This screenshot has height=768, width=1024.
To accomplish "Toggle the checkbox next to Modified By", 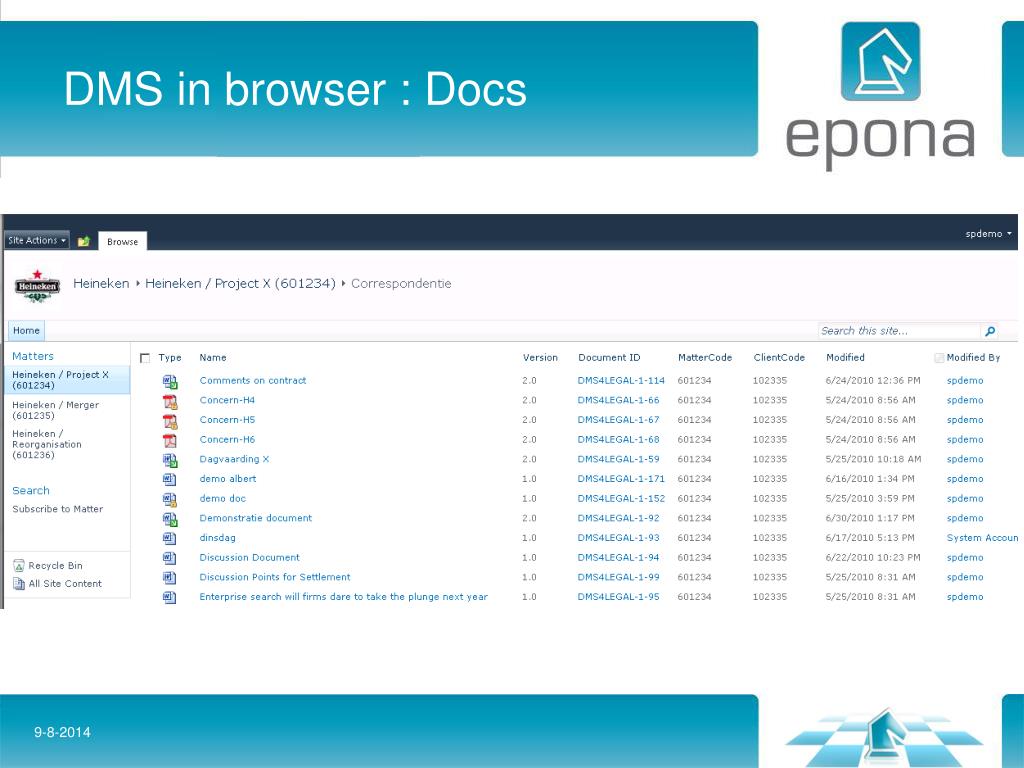I will click(x=939, y=358).
